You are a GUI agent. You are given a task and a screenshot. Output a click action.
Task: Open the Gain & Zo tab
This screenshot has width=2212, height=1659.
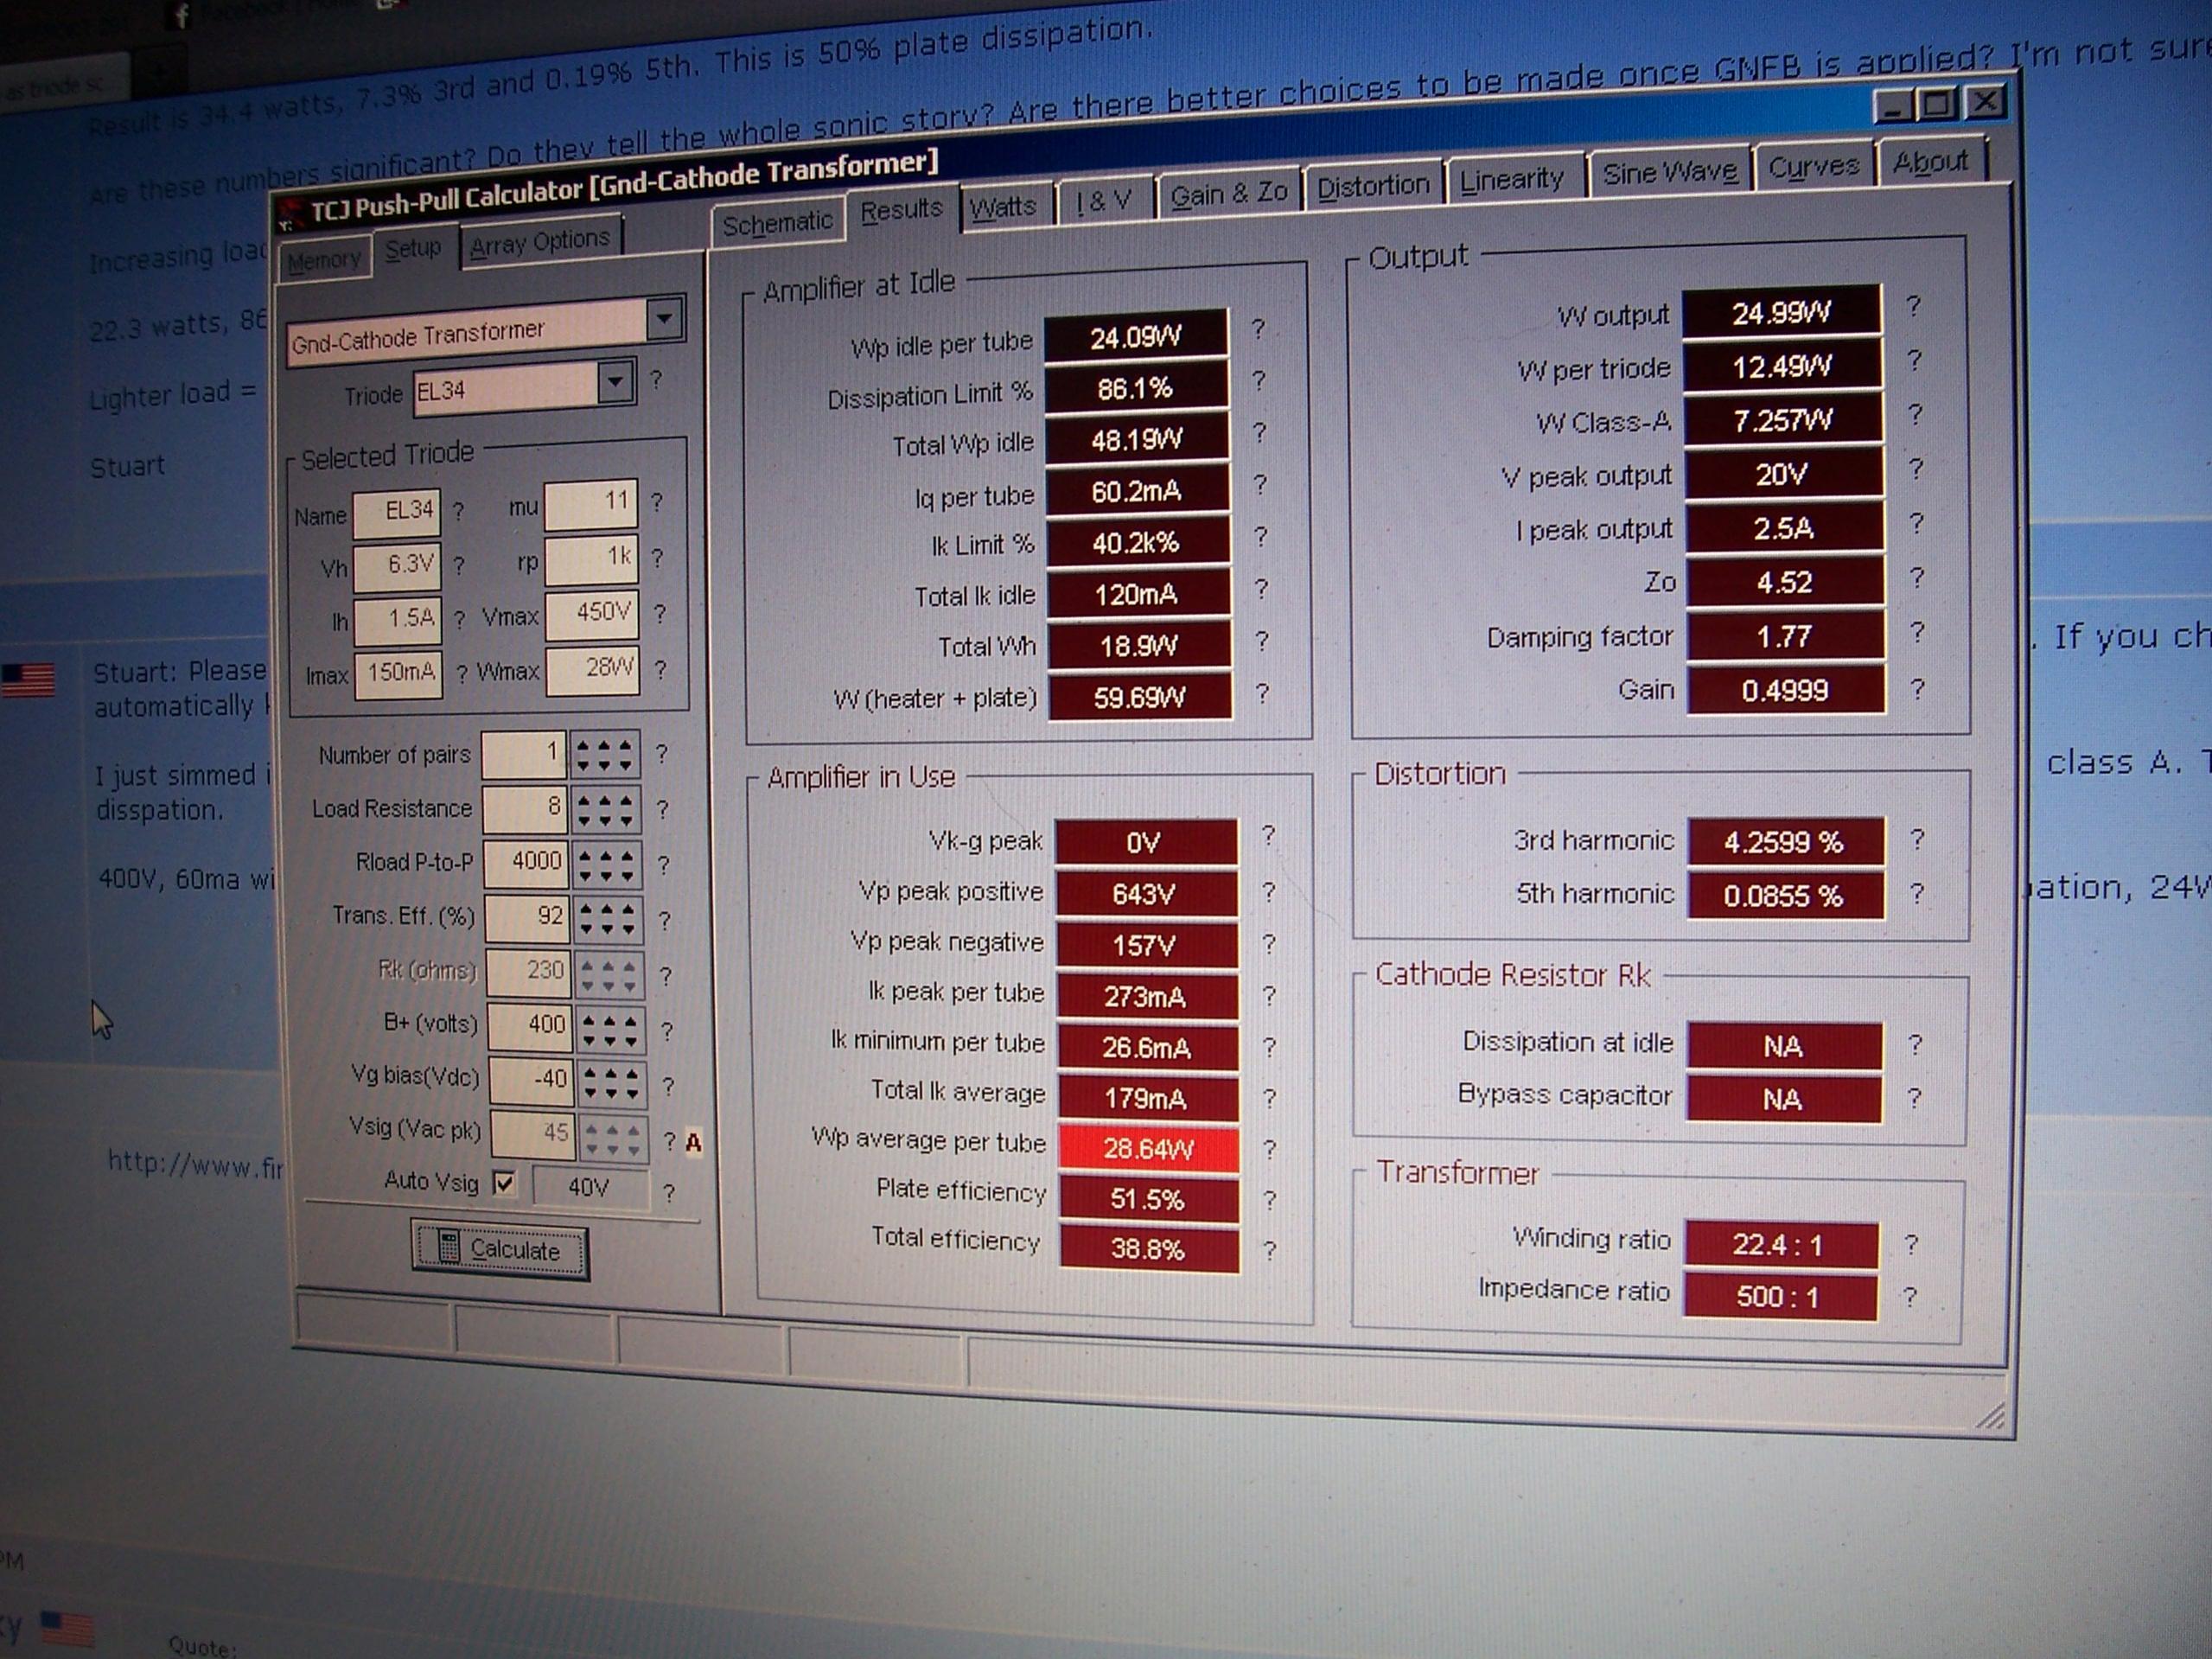pos(1228,193)
